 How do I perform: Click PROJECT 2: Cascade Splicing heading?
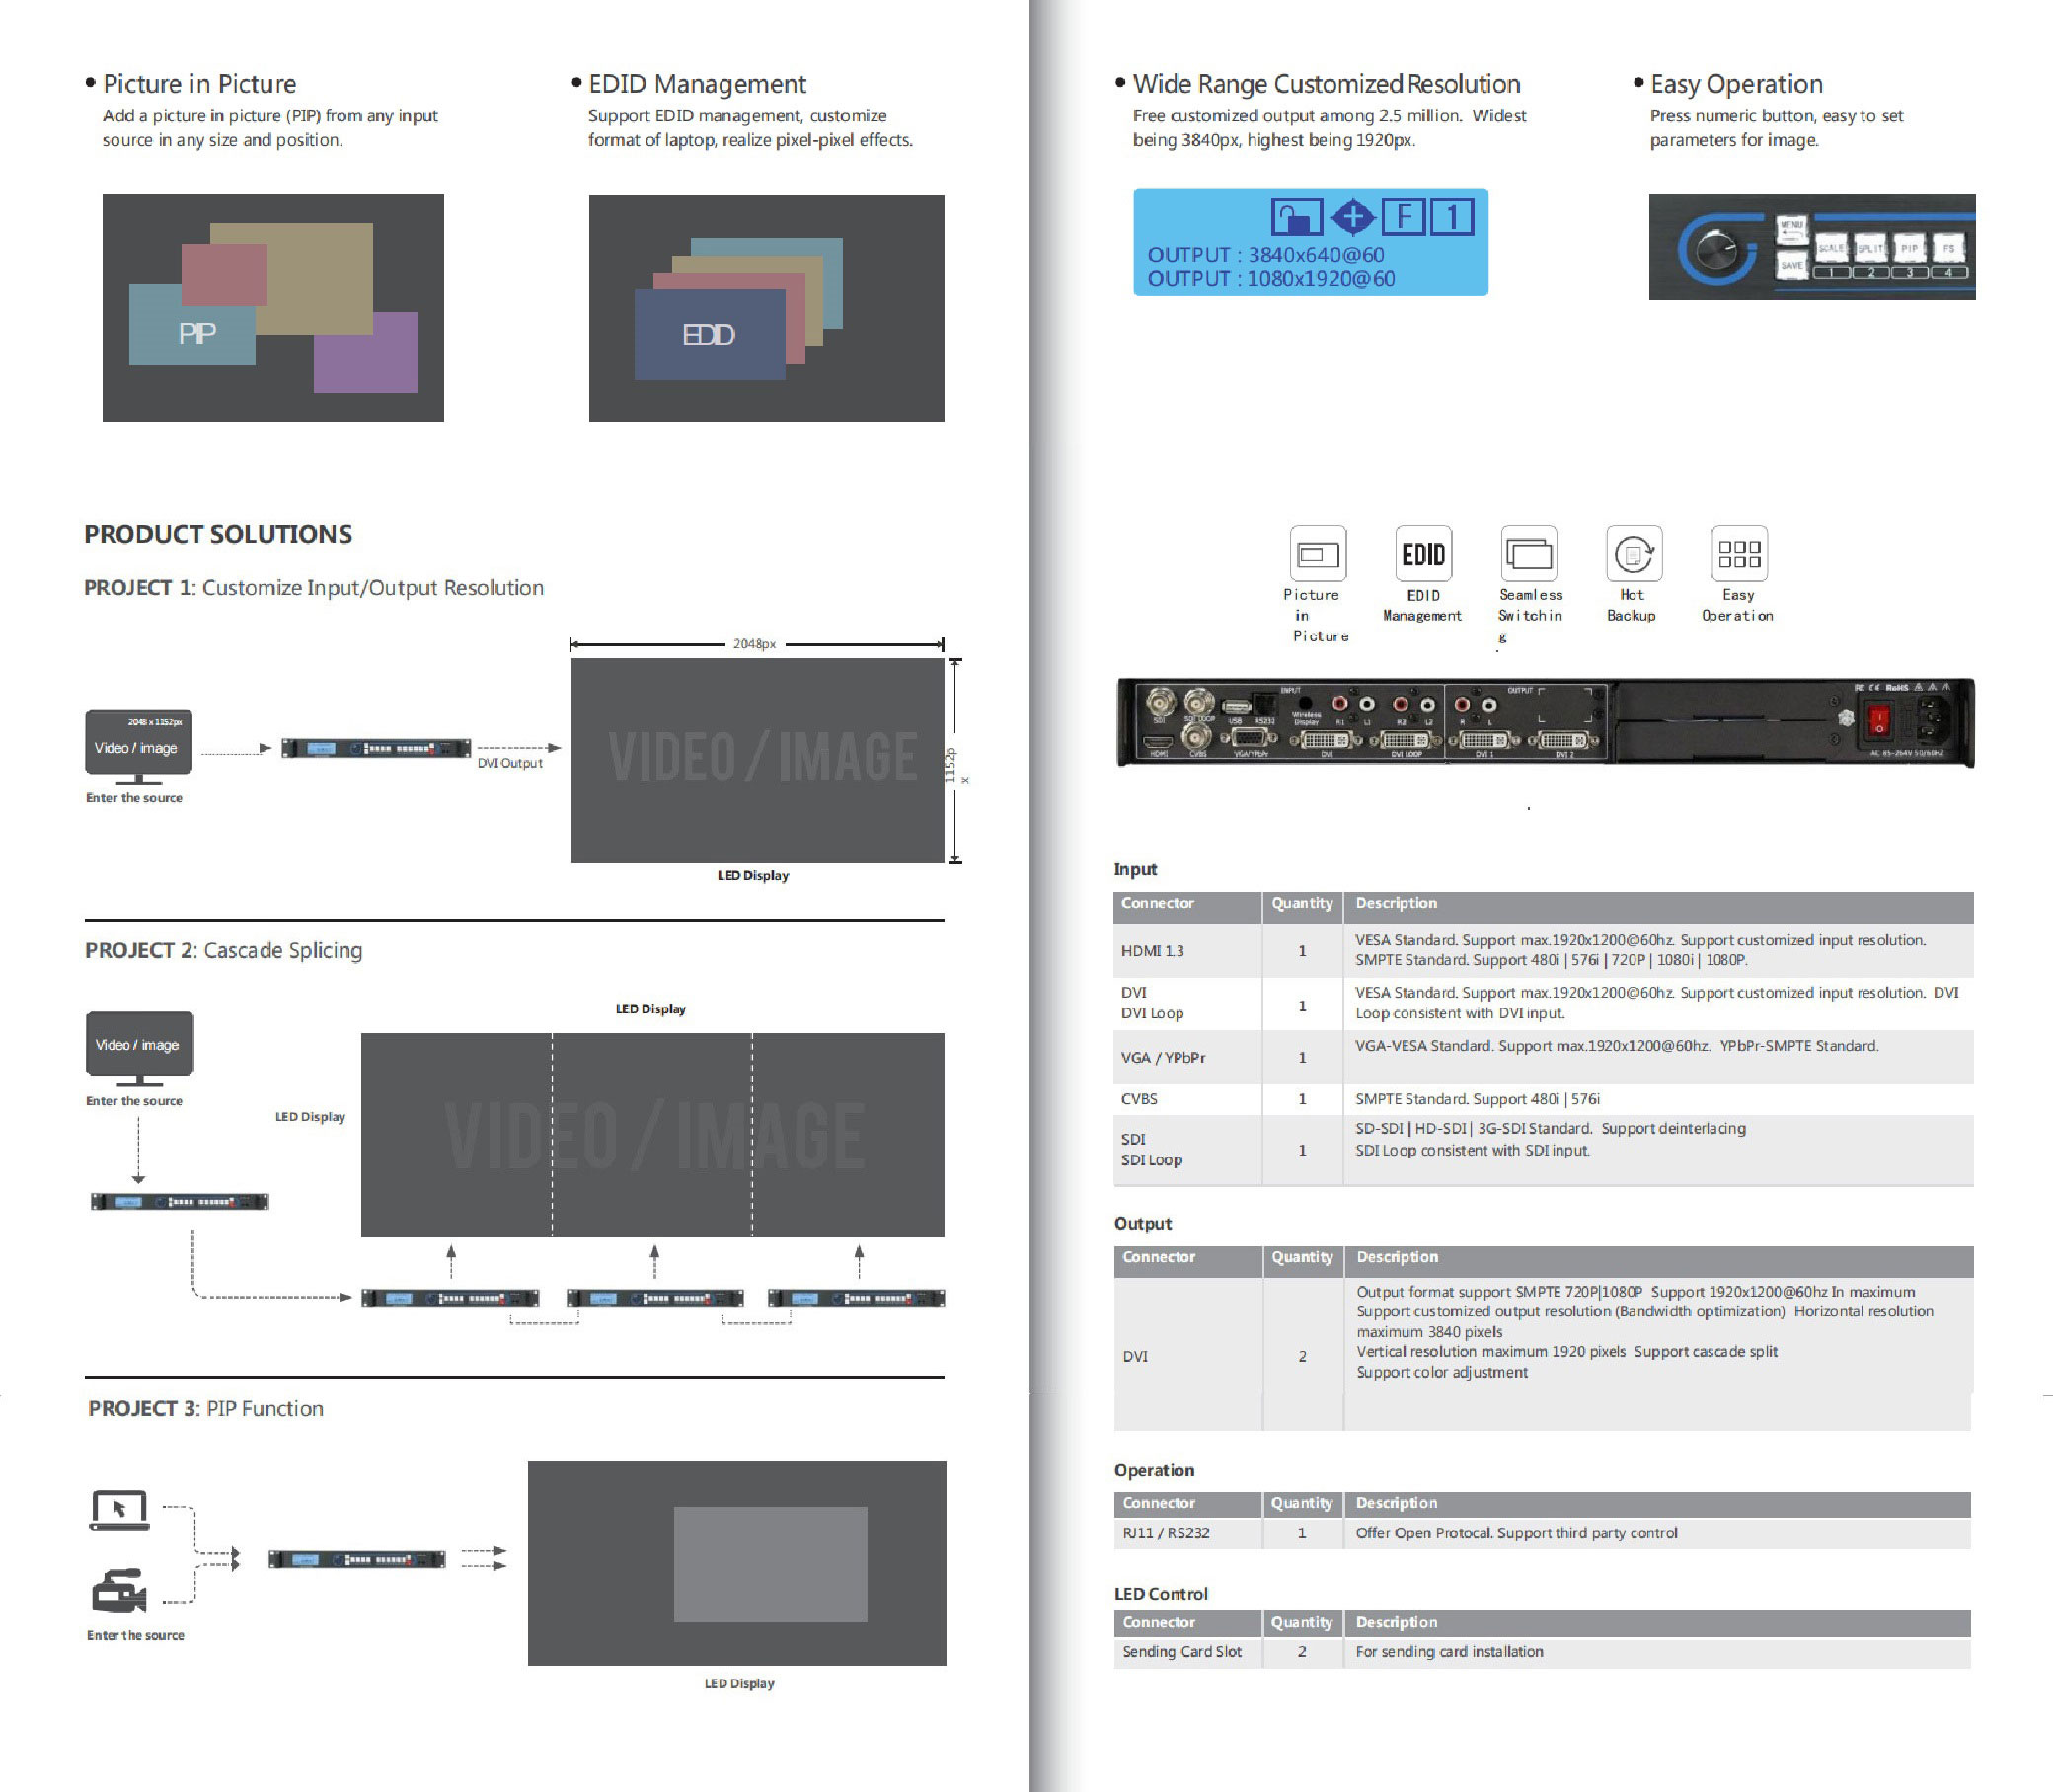224,950
